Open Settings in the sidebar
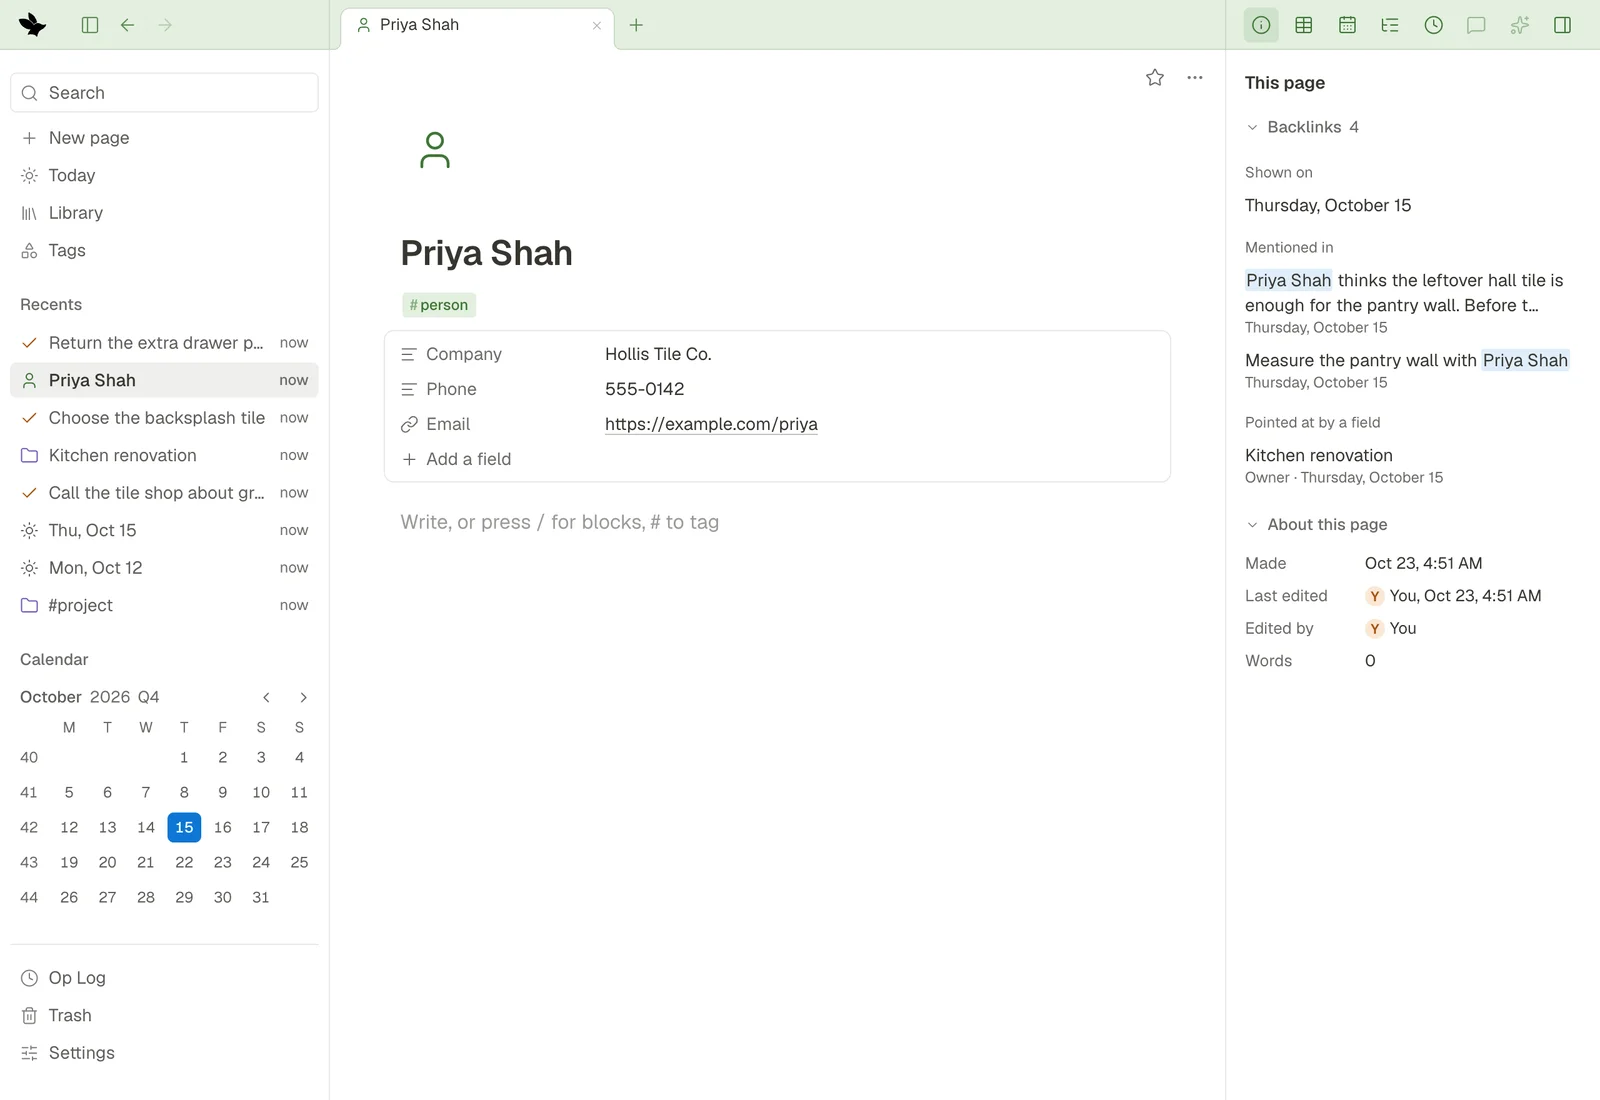Viewport: 1600px width, 1100px height. tap(164, 1053)
